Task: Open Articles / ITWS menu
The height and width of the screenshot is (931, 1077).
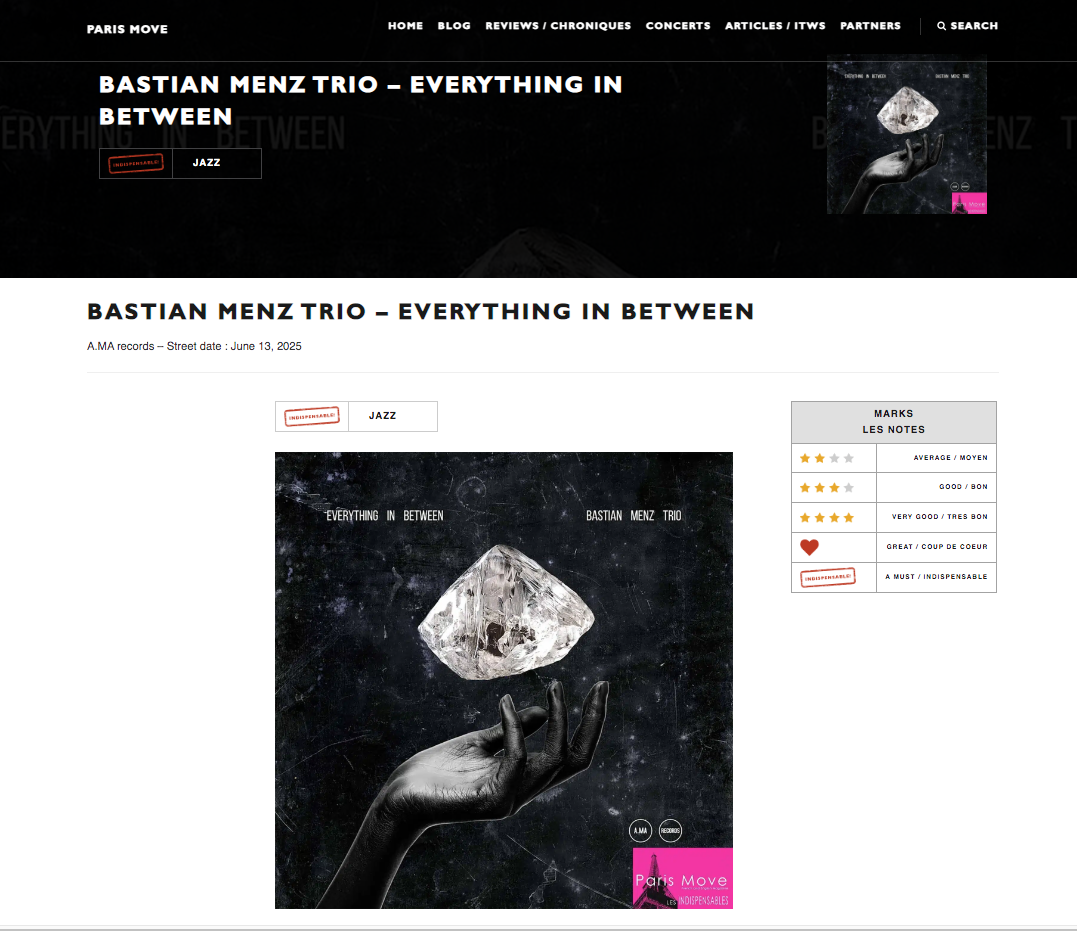Action: click(775, 26)
